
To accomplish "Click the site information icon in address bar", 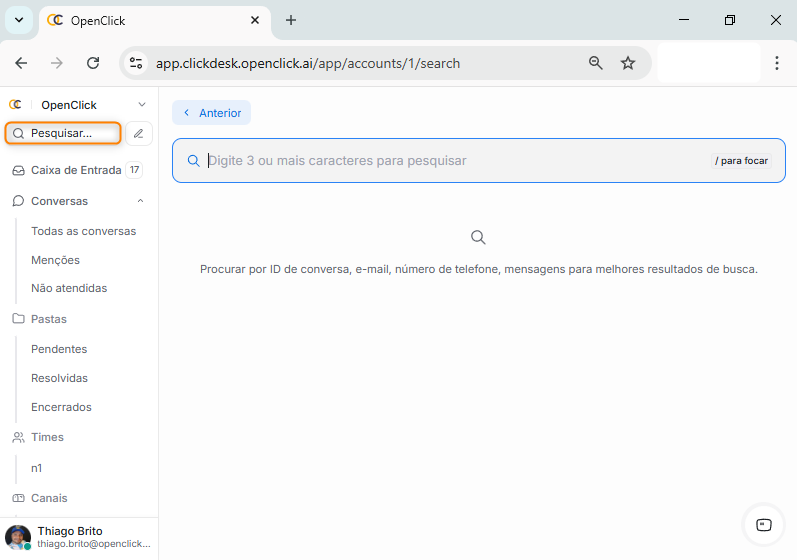I will point(137,63).
